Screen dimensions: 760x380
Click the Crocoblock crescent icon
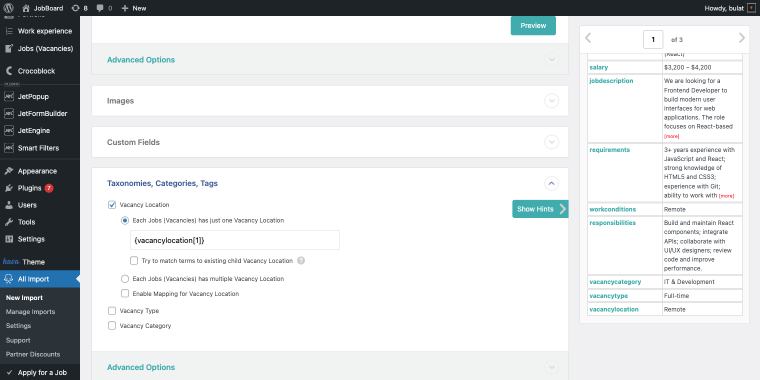tap(9, 71)
